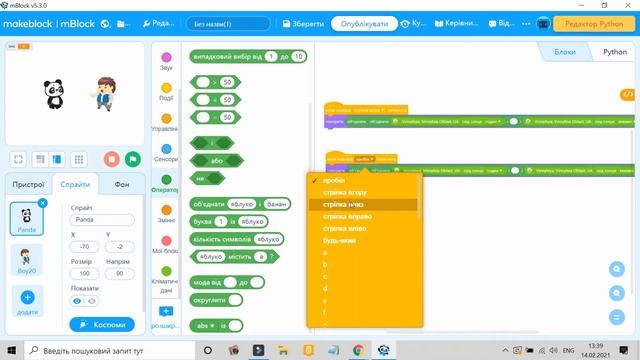Open the language globe icon
The width and height of the screenshot is (640, 360).
tap(105, 24)
